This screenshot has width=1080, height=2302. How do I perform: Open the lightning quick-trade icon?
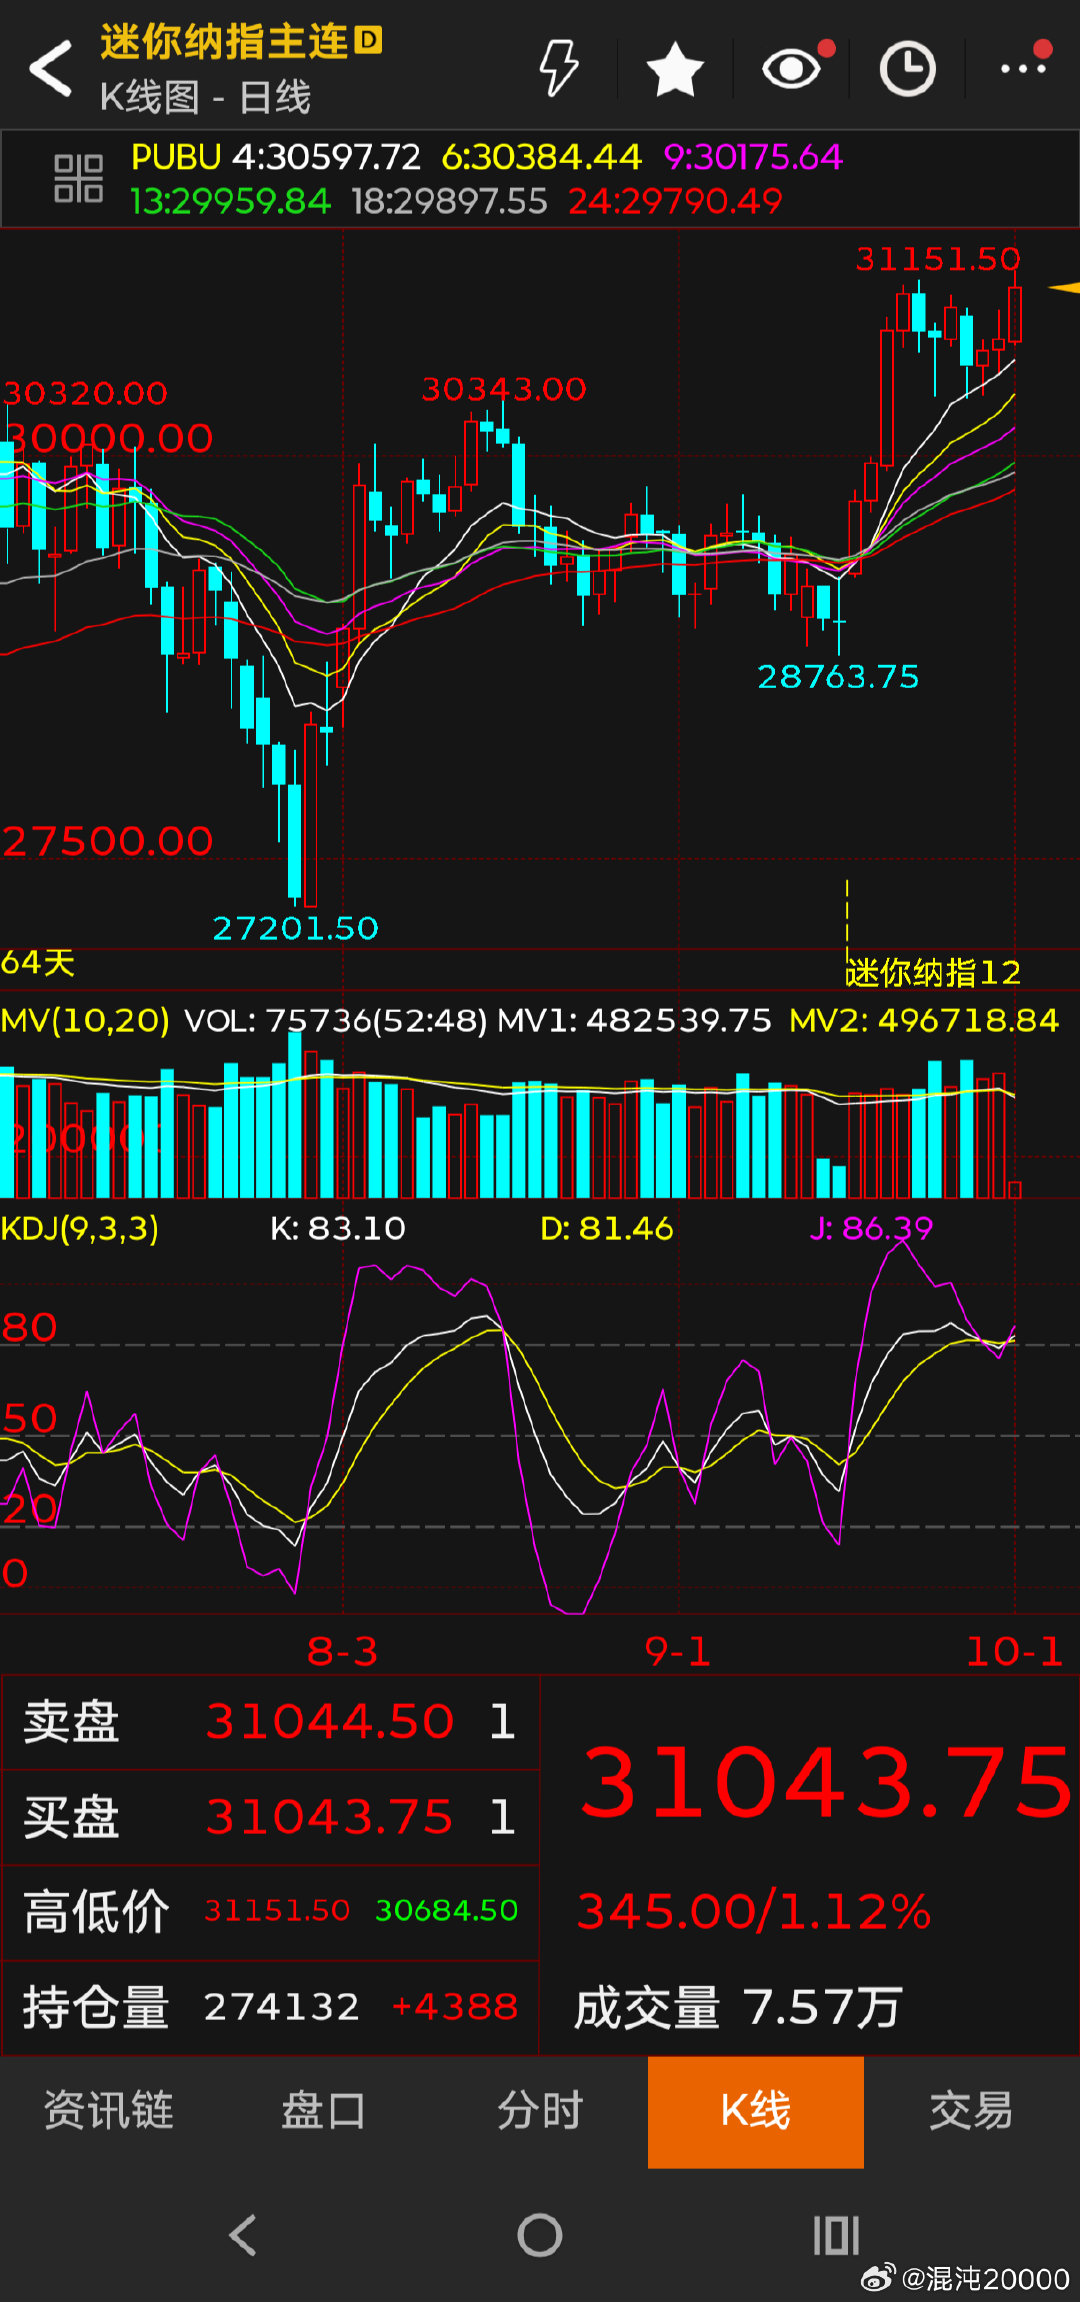[x=558, y=68]
